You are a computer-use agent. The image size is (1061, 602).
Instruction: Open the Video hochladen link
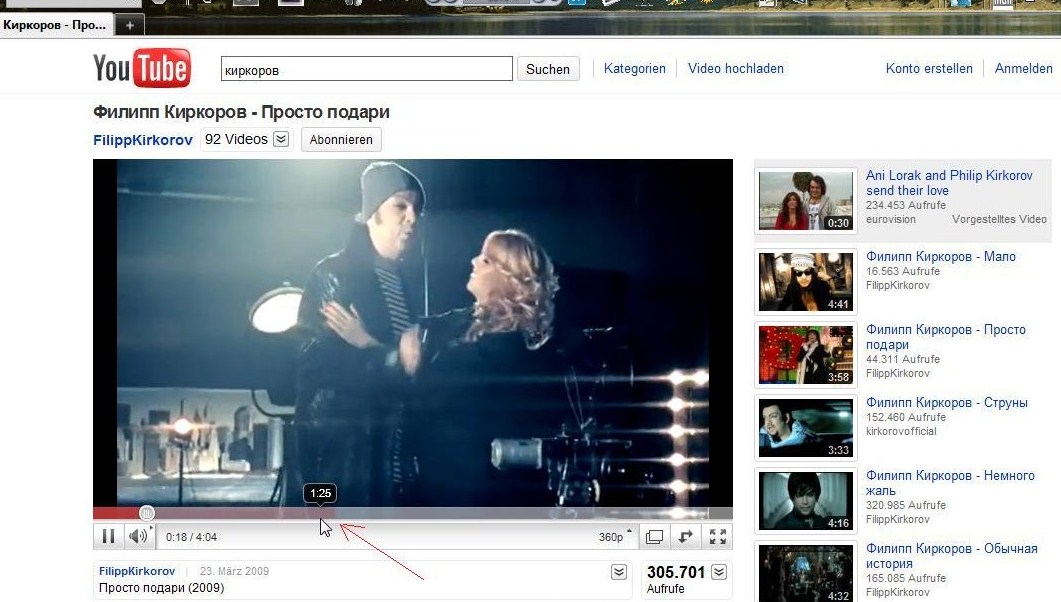(736, 68)
